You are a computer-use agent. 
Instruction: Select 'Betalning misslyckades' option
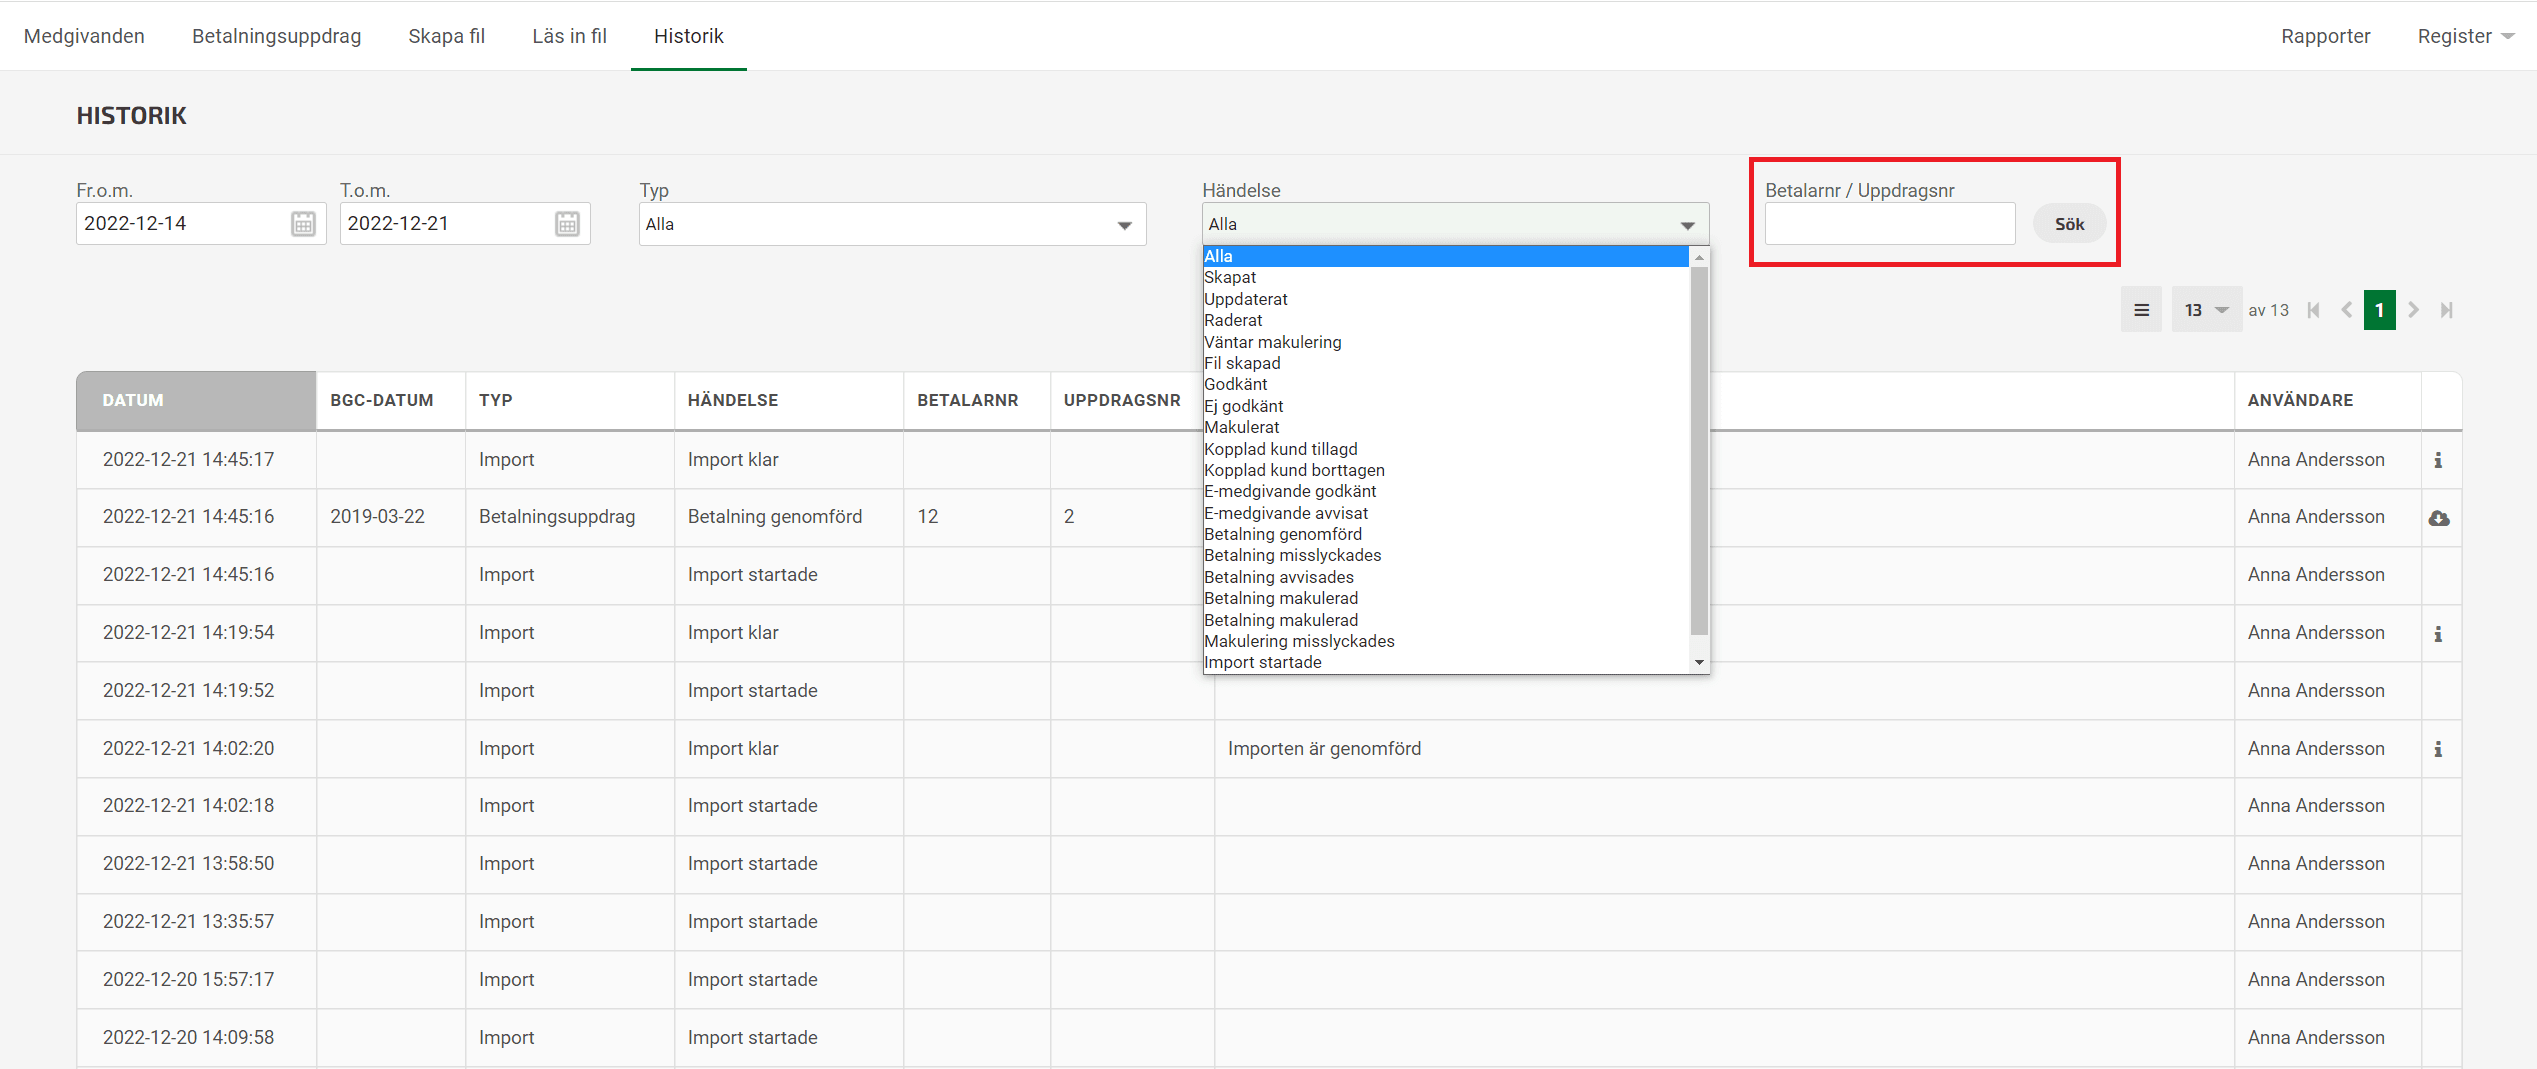tap(1445, 555)
